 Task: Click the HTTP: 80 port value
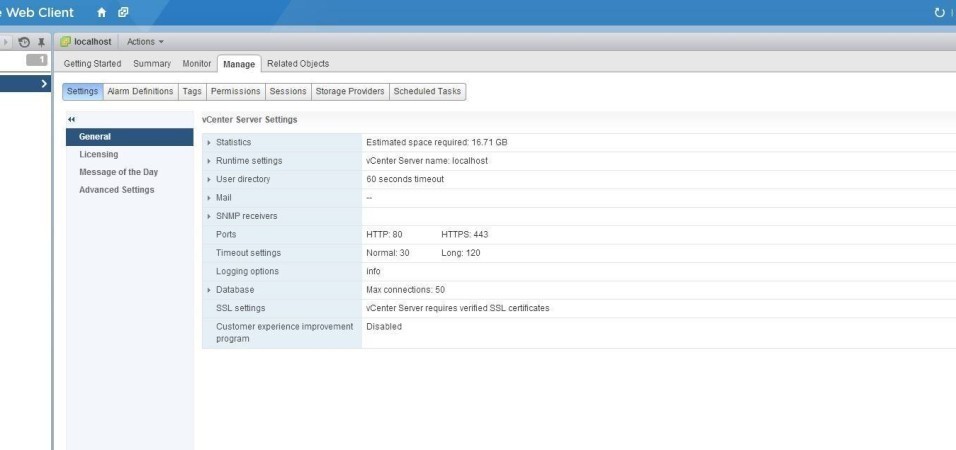click(x=384, y=235)
